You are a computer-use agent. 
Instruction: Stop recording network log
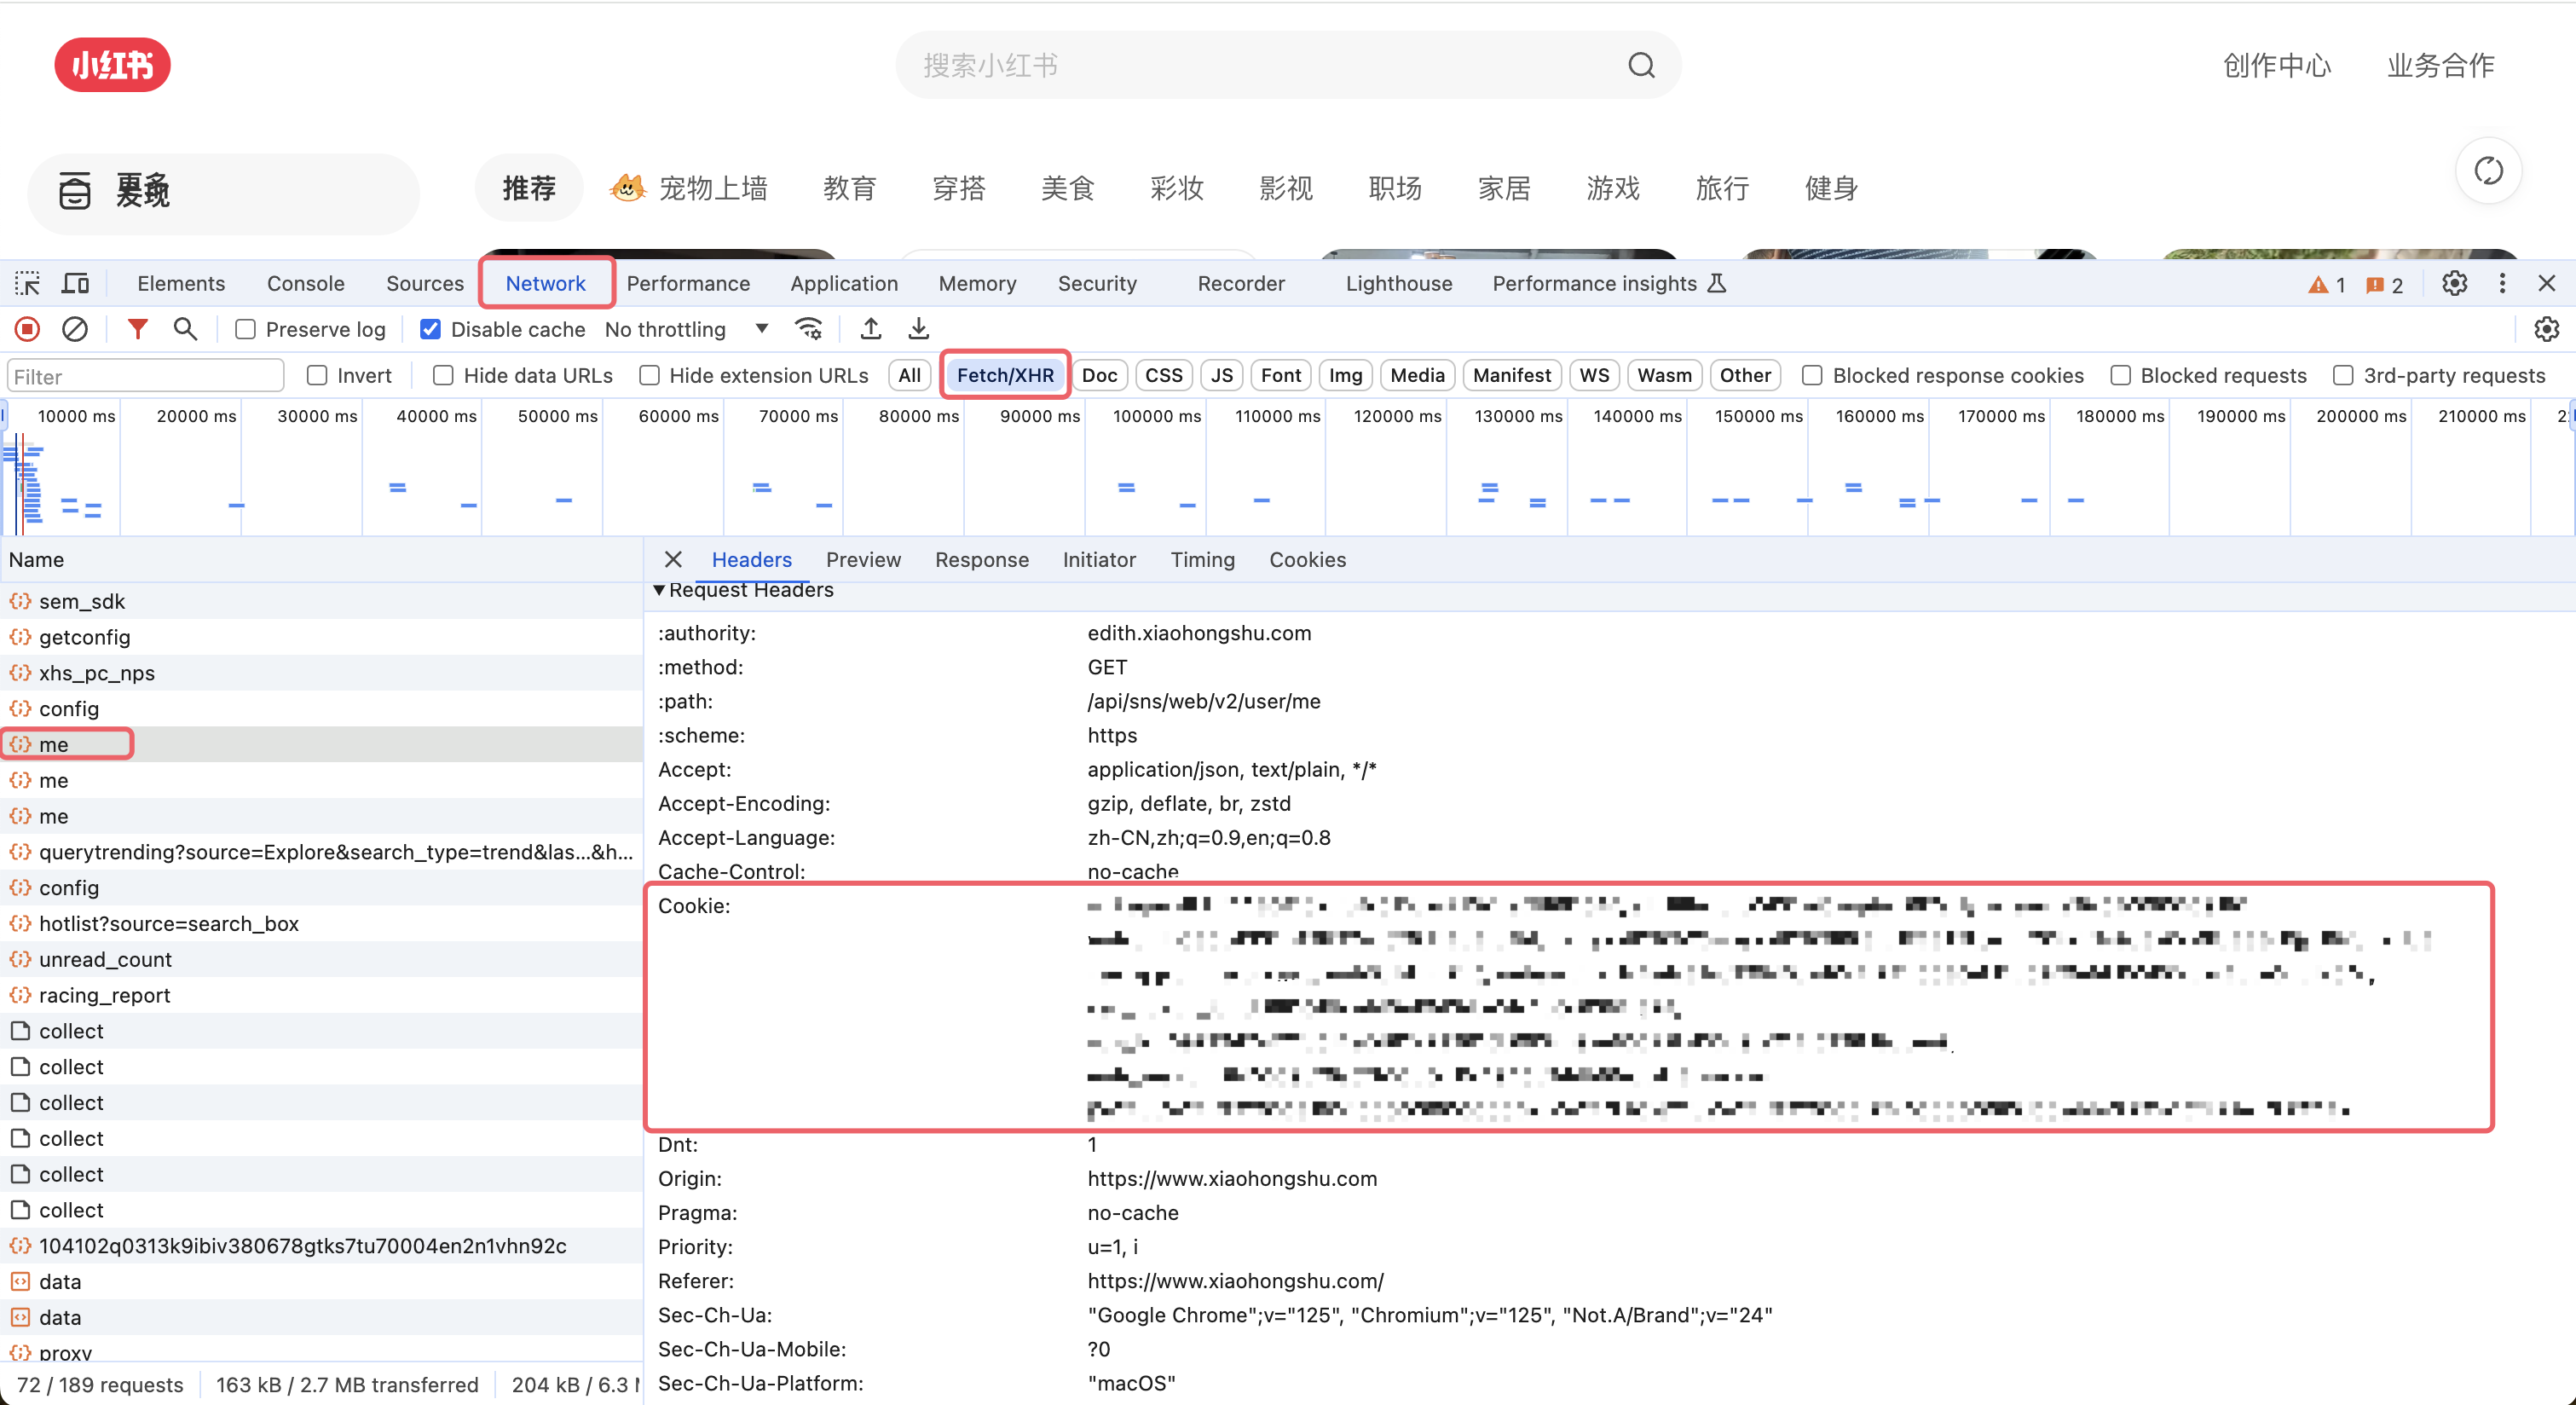tap(28, 329)
